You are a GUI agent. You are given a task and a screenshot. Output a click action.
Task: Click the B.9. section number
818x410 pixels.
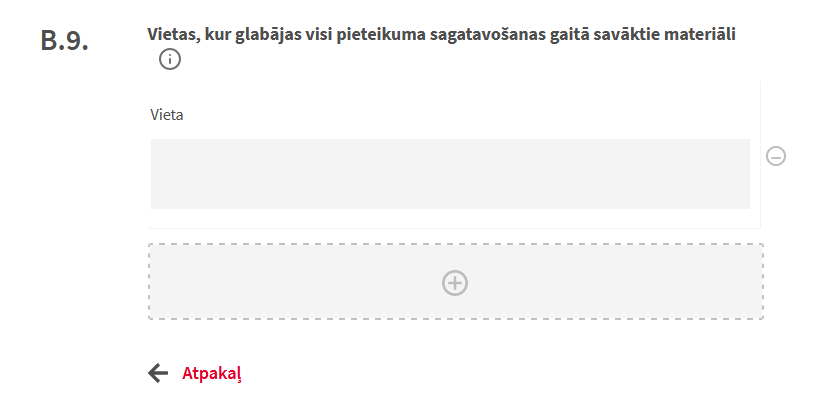coord(66,41)
